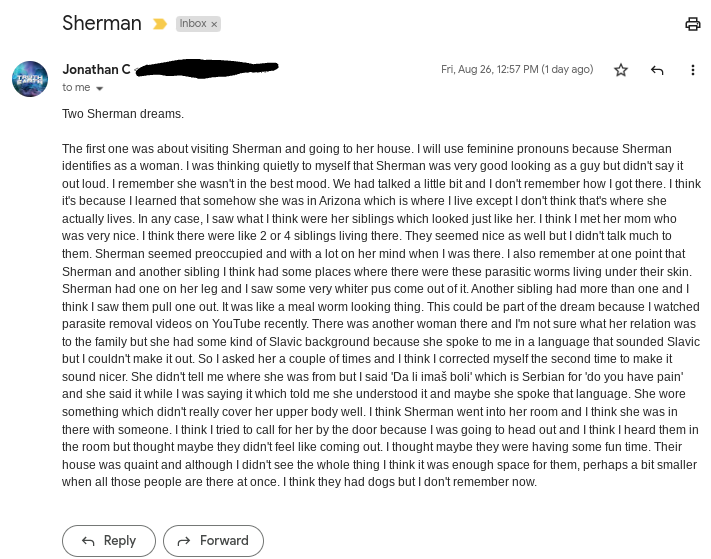This screenshot has height=559, width=711.
Task: Expand recipient details arrow beside "to me"
Action: (100, 88)
